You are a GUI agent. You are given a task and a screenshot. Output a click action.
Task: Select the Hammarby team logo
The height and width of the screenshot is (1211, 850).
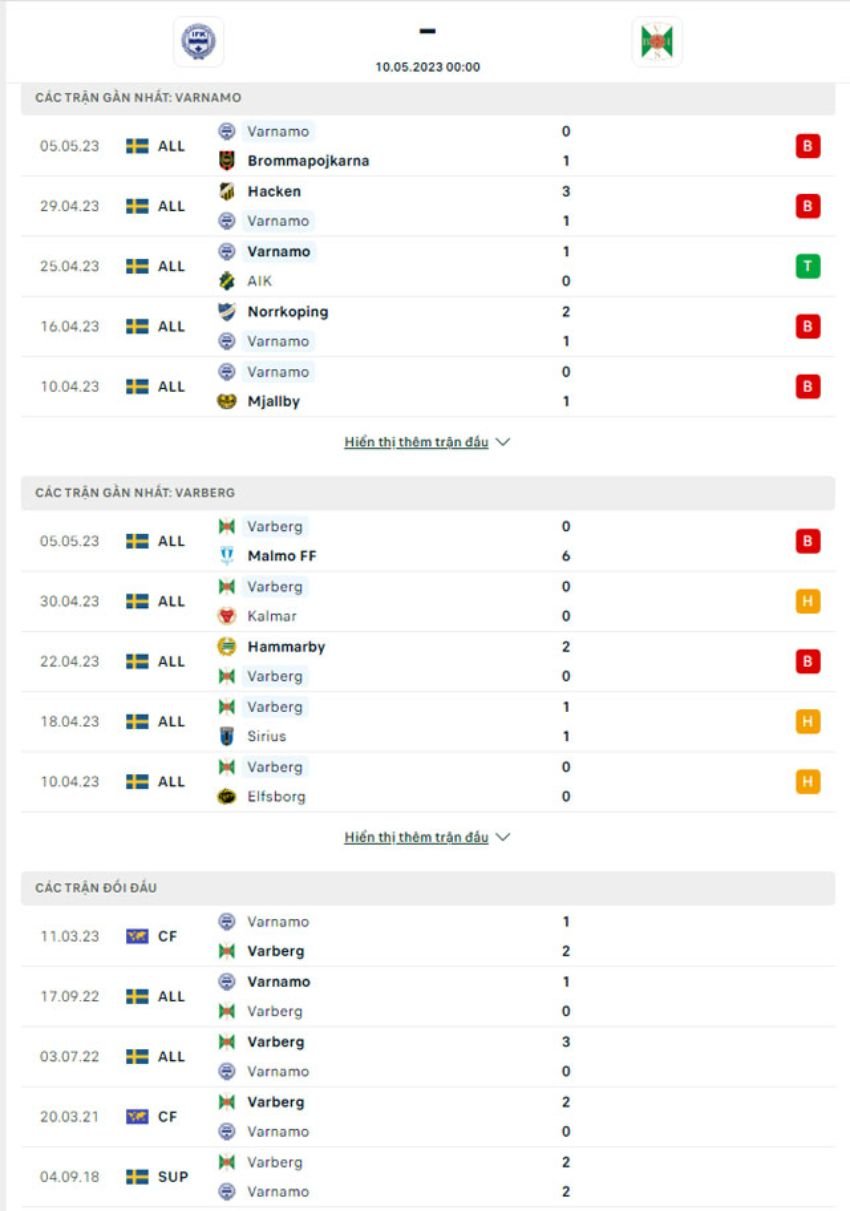227,646
